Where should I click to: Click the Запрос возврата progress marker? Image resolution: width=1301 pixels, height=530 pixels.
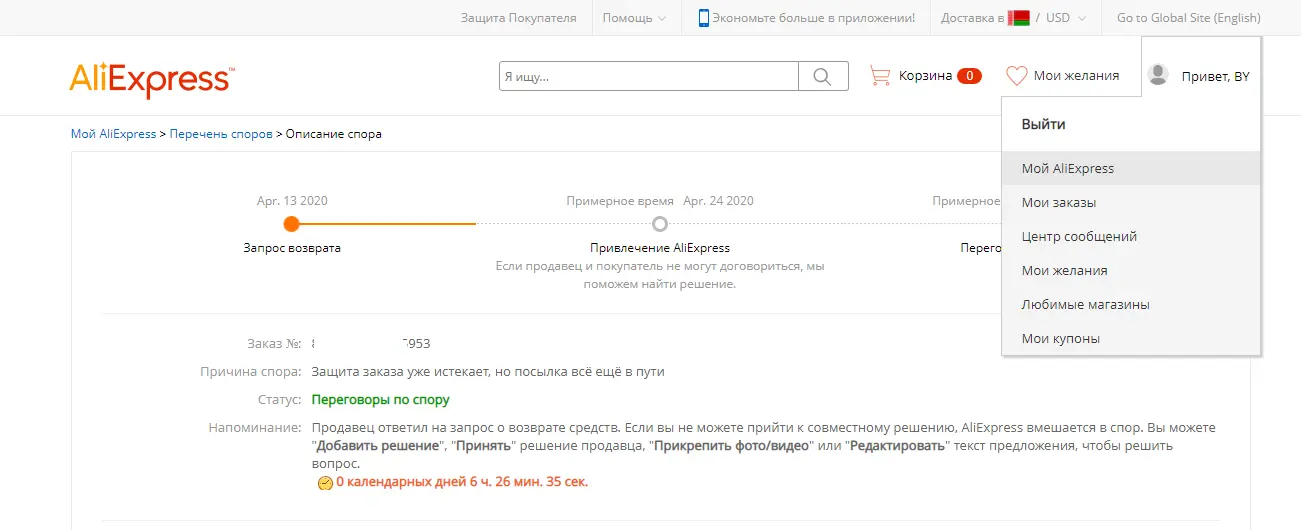(292, 224)
